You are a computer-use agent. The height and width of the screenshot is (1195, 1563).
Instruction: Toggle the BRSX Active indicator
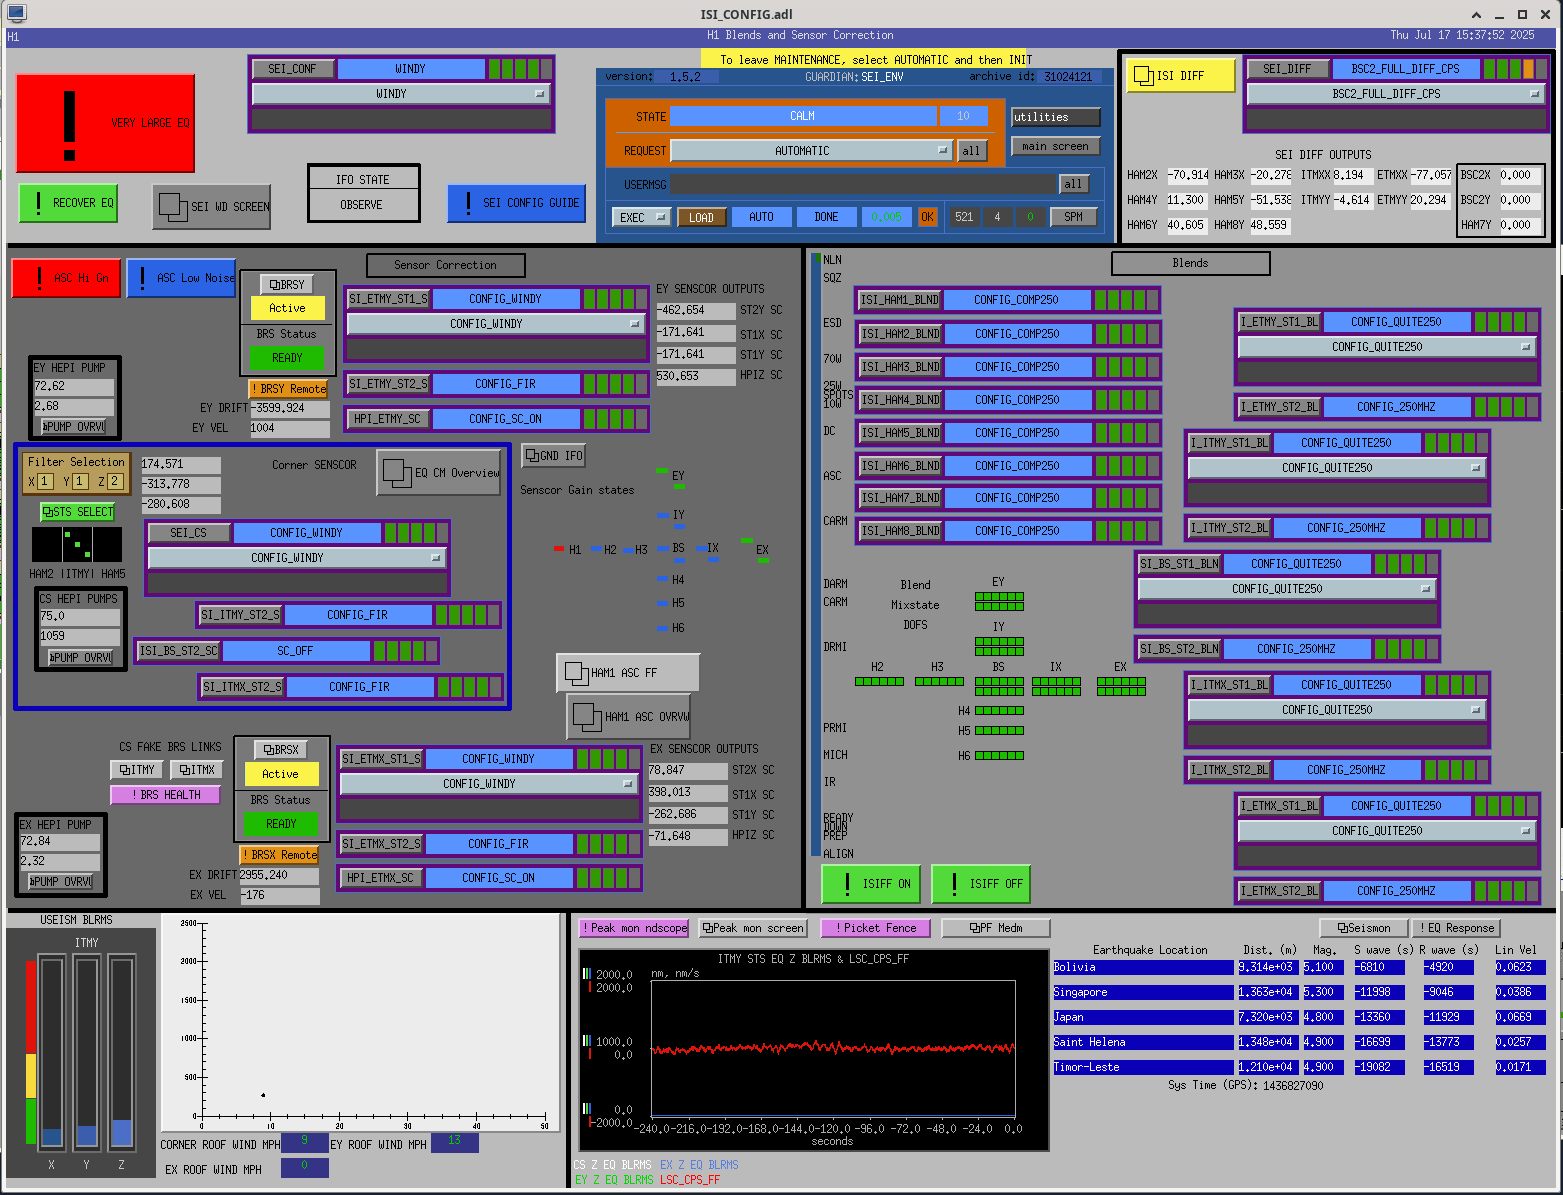point(280,774)
